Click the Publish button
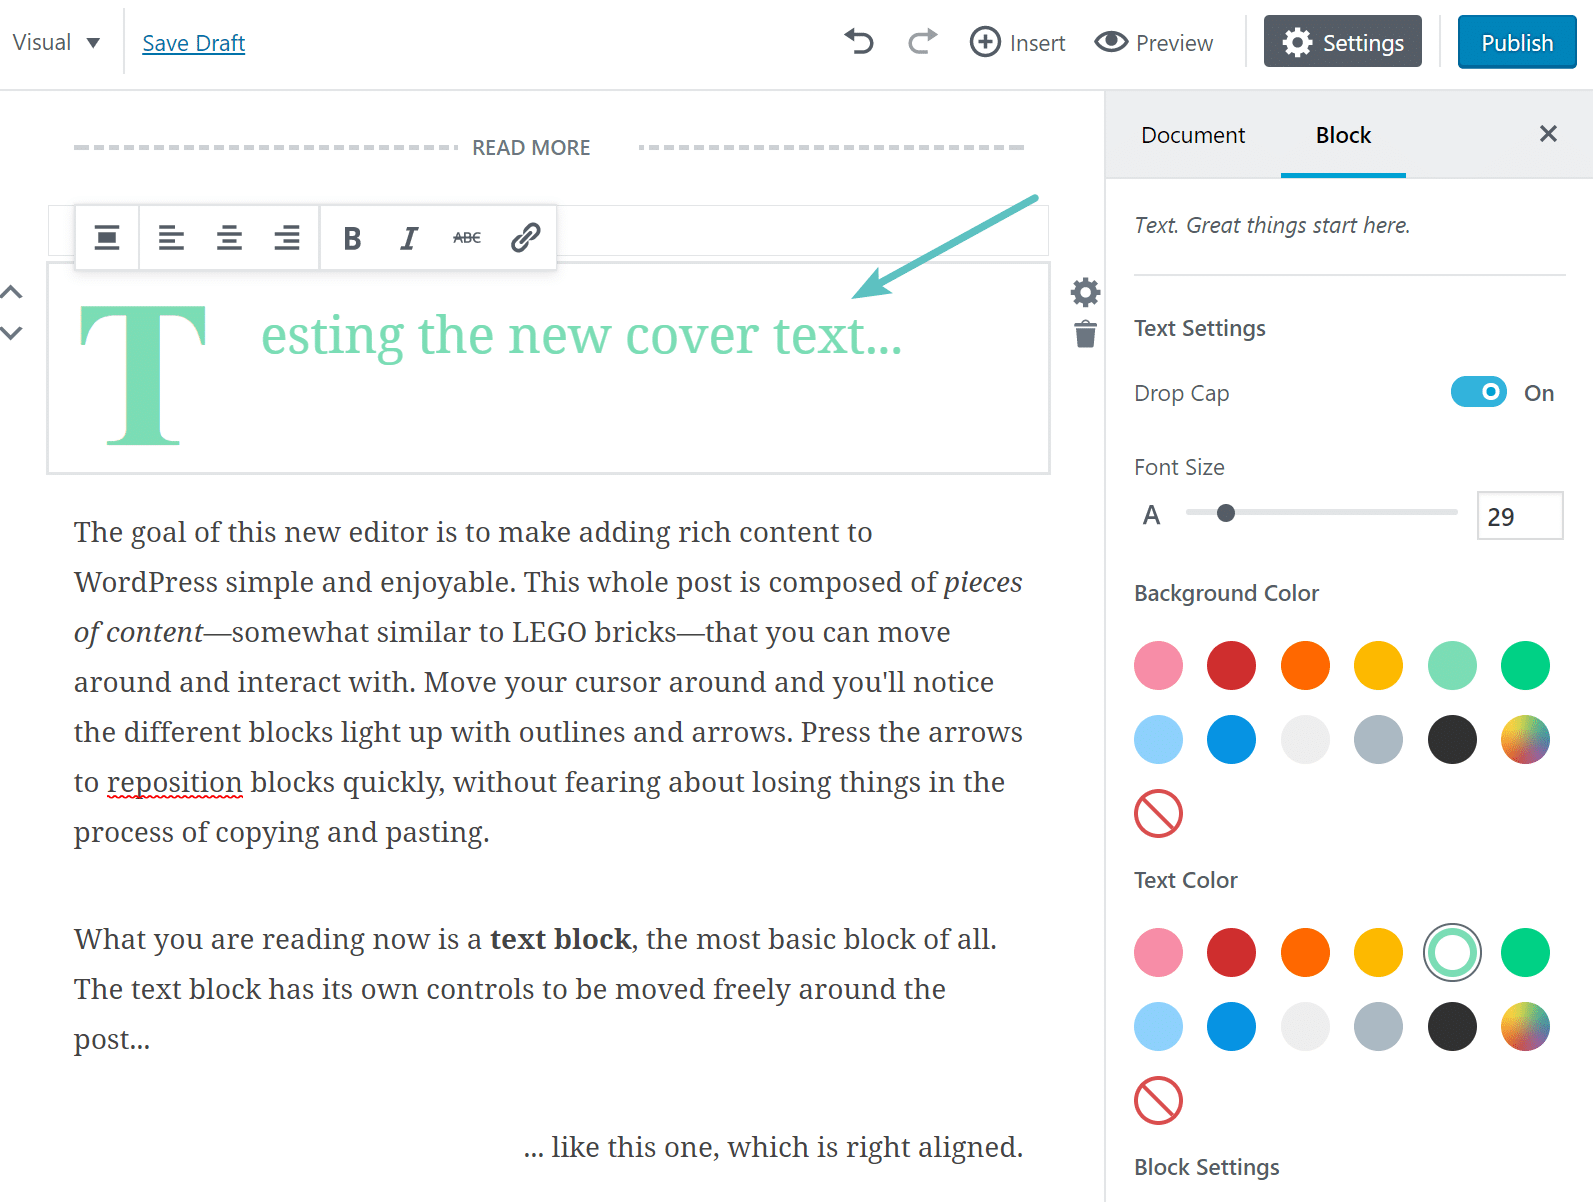Image resolution: width=1593 pixels, height=1202 pixels. click(x=1516, y=42)
